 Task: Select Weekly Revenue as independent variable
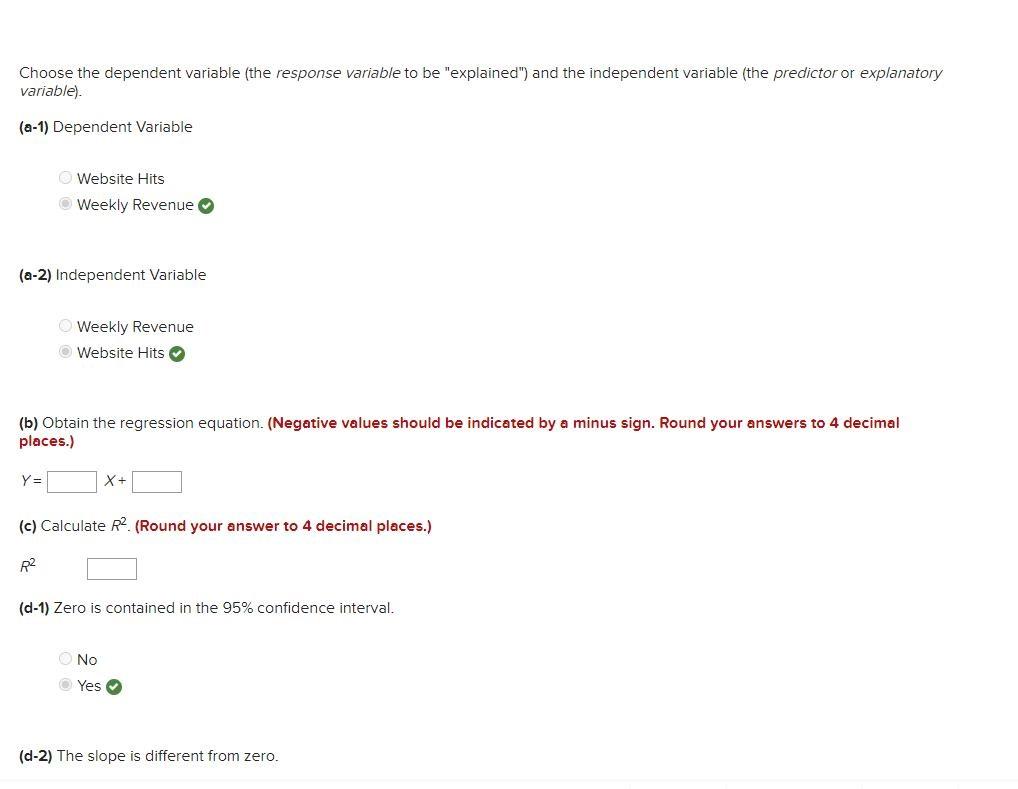[65, 325]
